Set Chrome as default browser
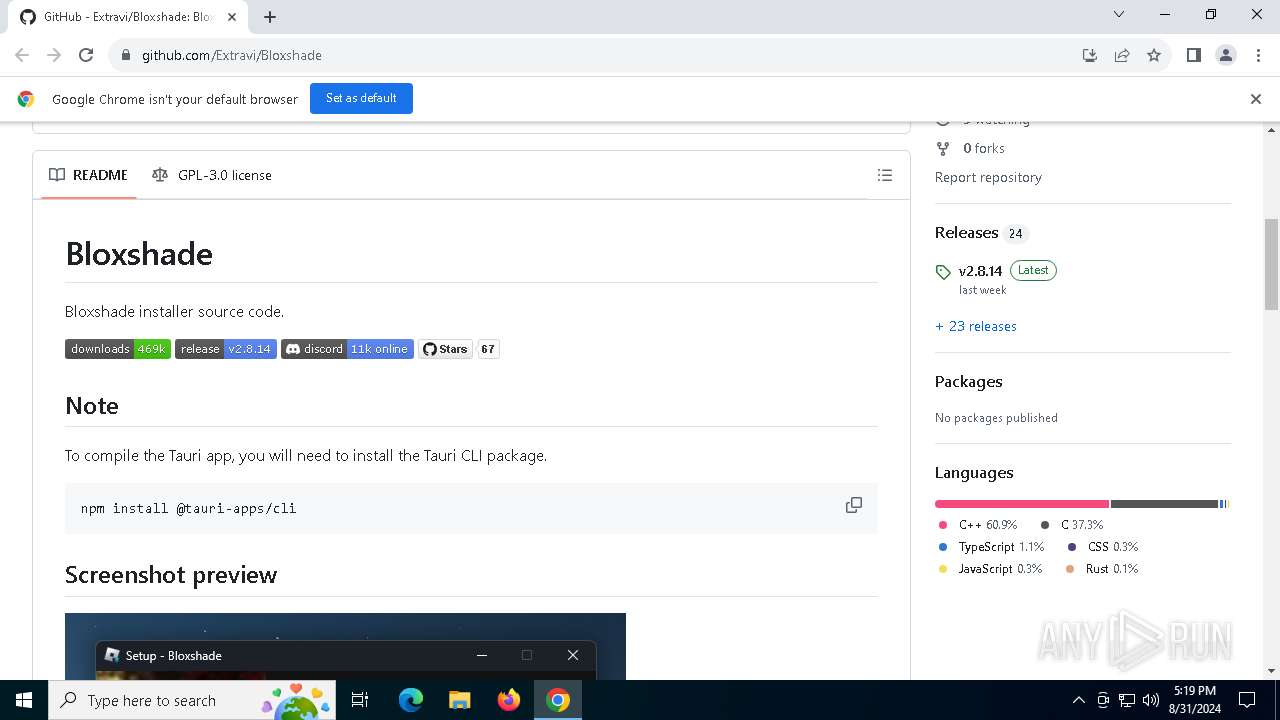Viewport: 1280px width, 720px height. (x=361, y=98)
